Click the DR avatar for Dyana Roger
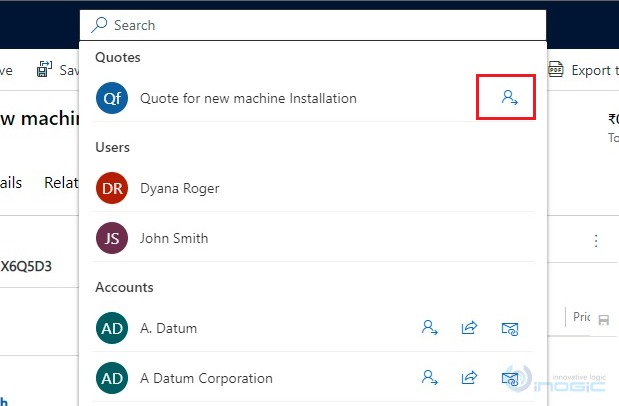The height and width of the screenshot is (406, 619). [111, 188]
